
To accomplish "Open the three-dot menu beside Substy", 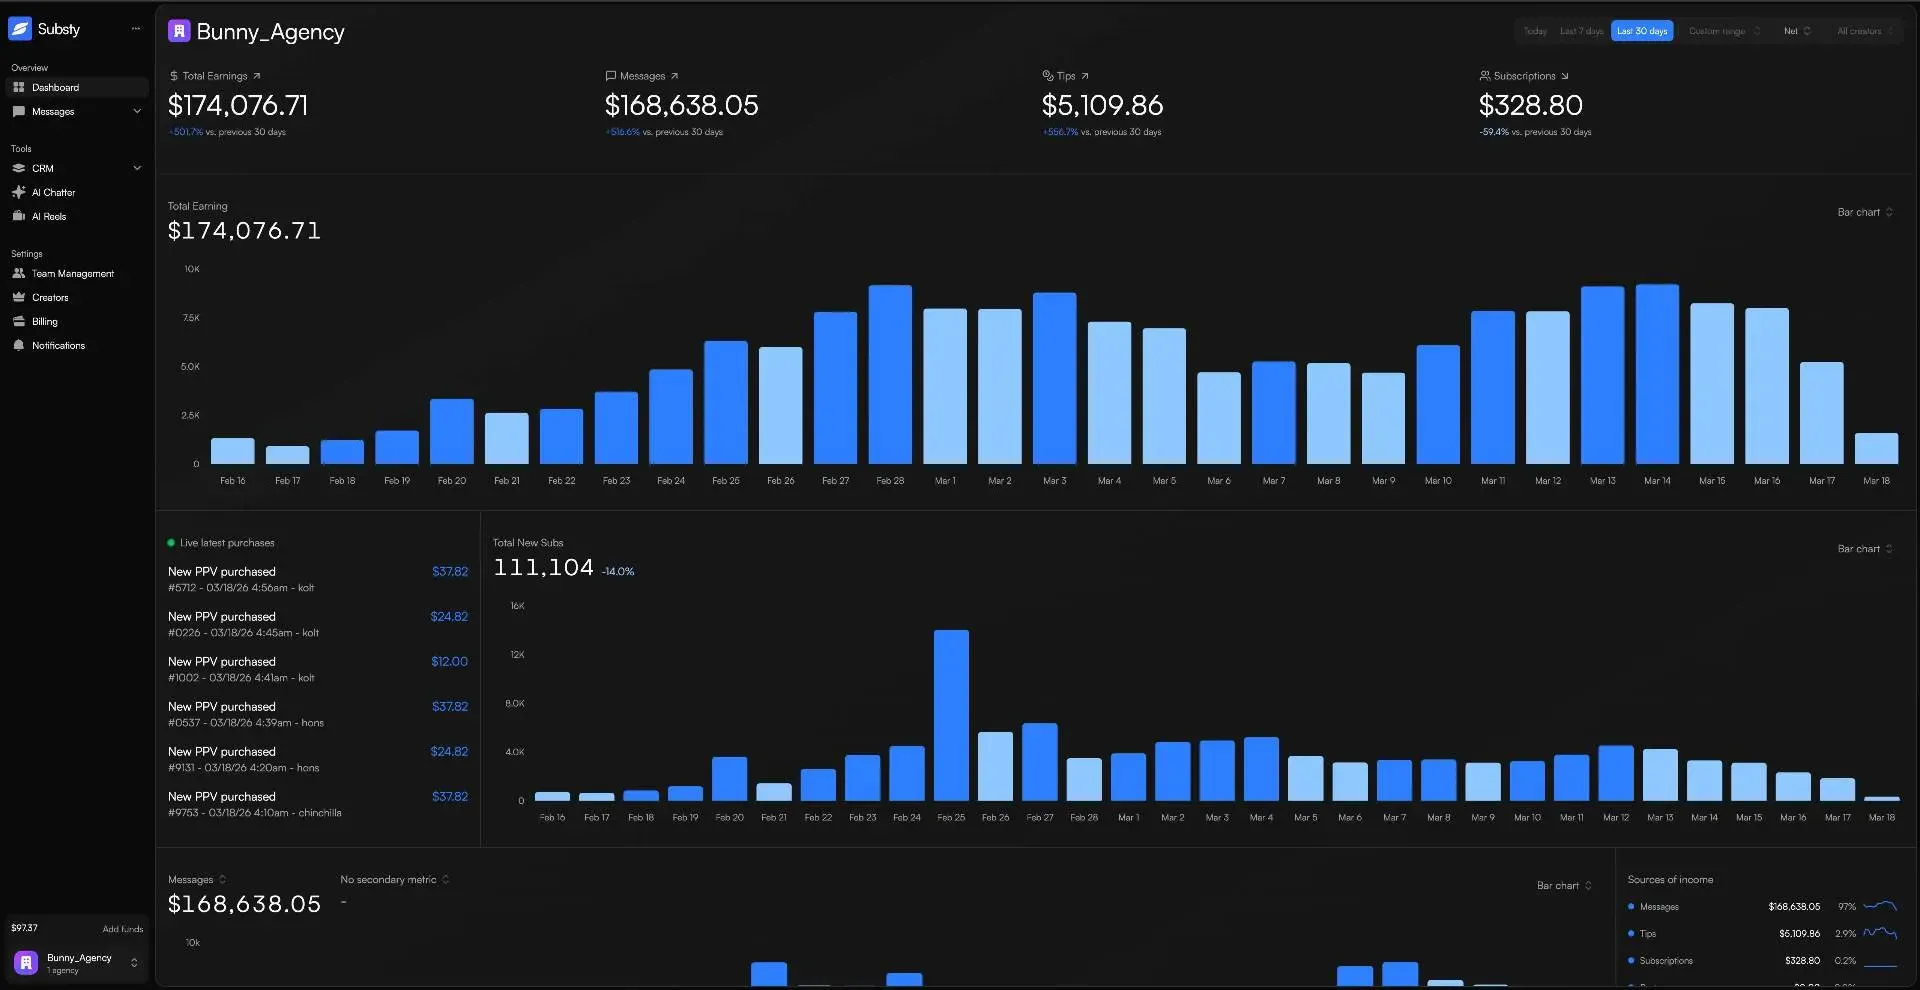I will point(136,29).
